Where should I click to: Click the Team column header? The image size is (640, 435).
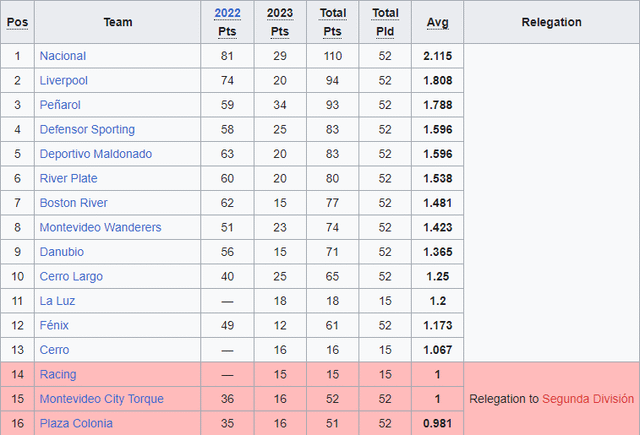coord(118,22)
